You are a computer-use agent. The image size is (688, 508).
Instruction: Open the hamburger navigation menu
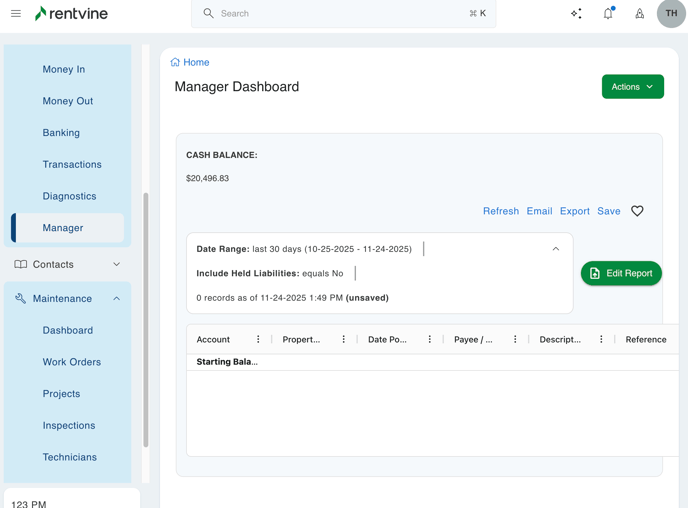[16, 14]
